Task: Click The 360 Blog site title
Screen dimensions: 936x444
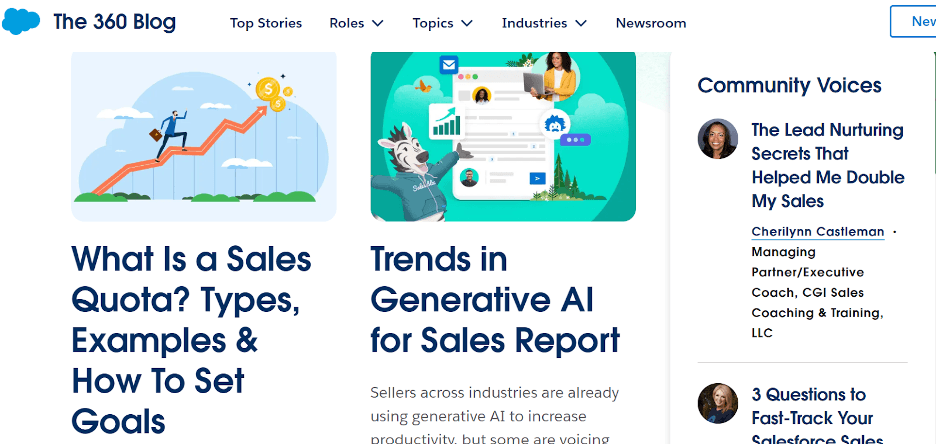Action: 114,22
